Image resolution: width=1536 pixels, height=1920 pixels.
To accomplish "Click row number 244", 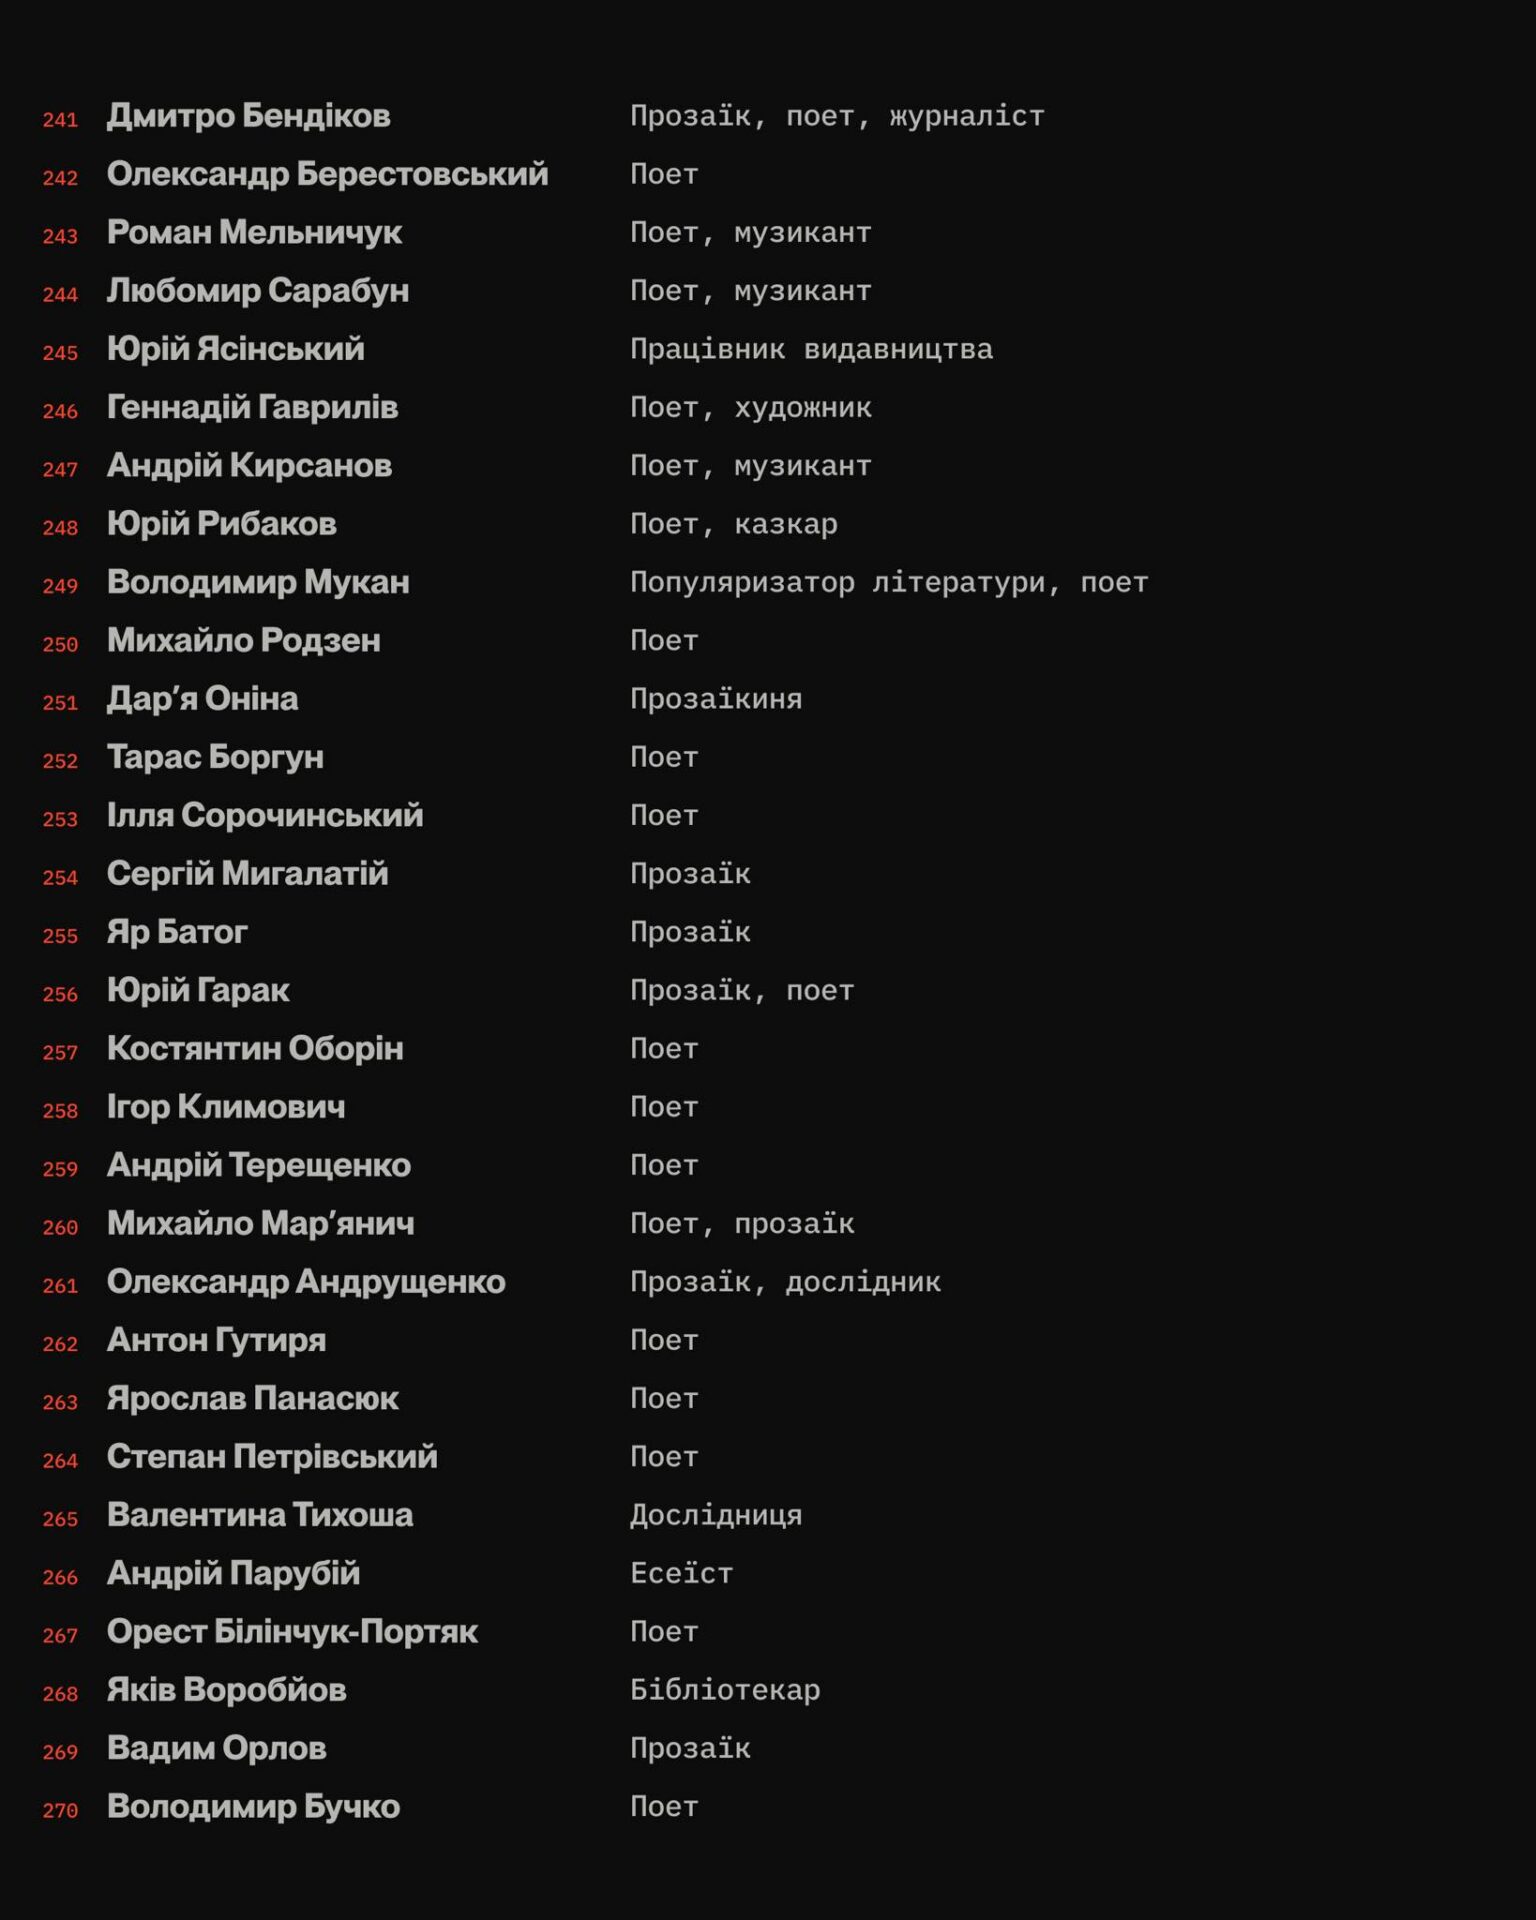I will pos(60,294).
